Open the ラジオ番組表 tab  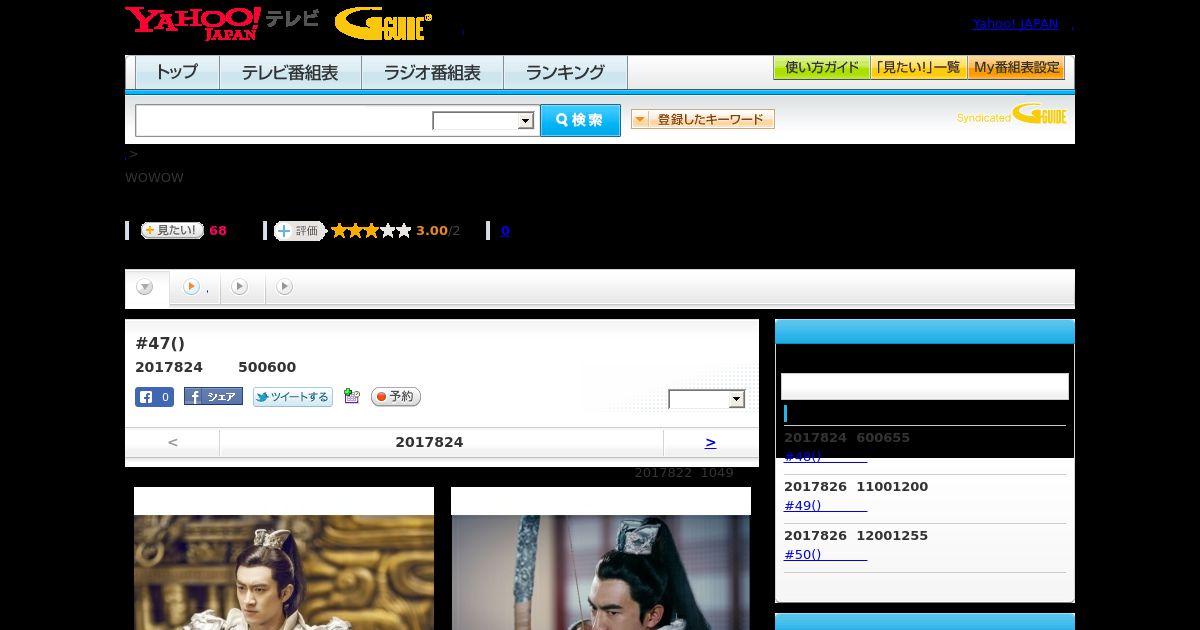point(432,72)
